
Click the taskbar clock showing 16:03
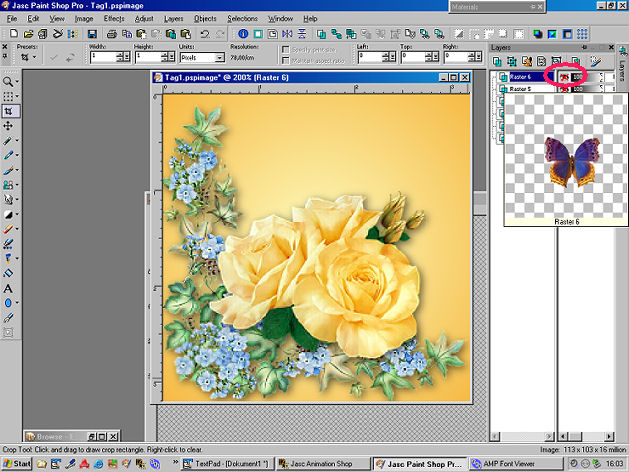pos(614,464)
